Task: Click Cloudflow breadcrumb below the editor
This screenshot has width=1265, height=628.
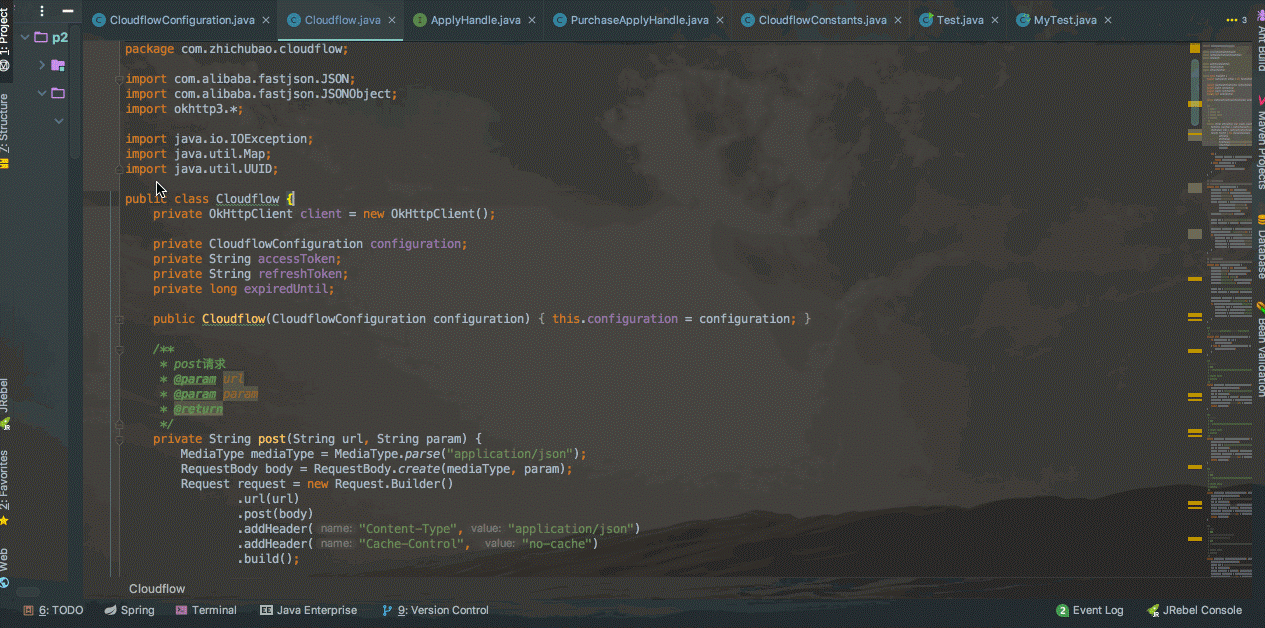Action: (157, 589)
